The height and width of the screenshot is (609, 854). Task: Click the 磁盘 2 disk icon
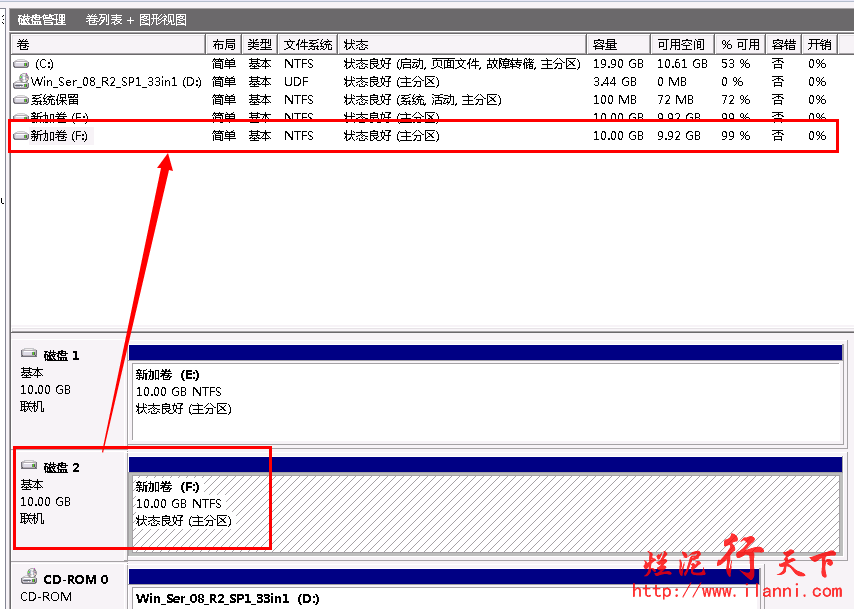click(x=29, y=467)
